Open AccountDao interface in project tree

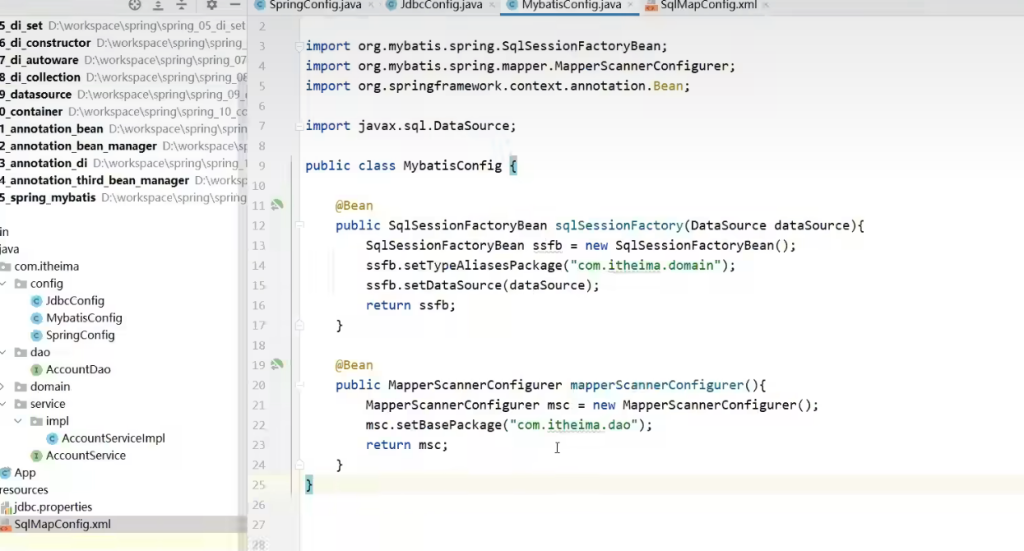[x=77, y=369]
